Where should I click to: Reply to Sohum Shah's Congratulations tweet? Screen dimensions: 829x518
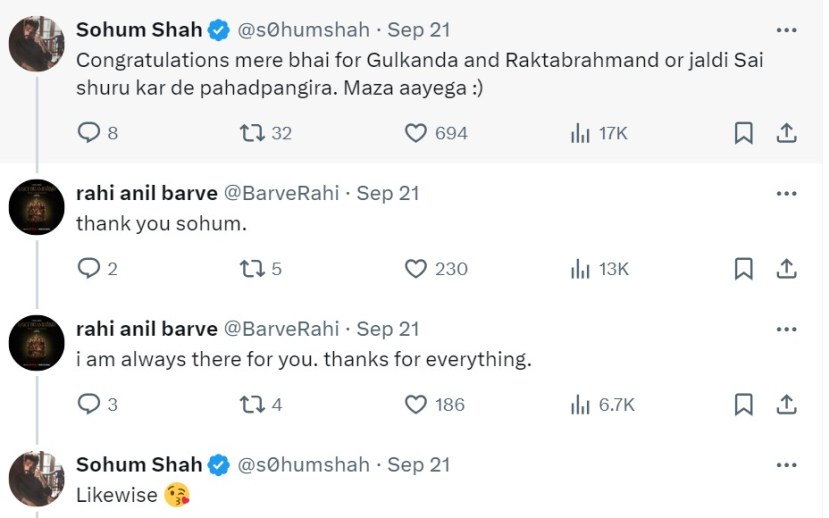(x=89, y=133)
